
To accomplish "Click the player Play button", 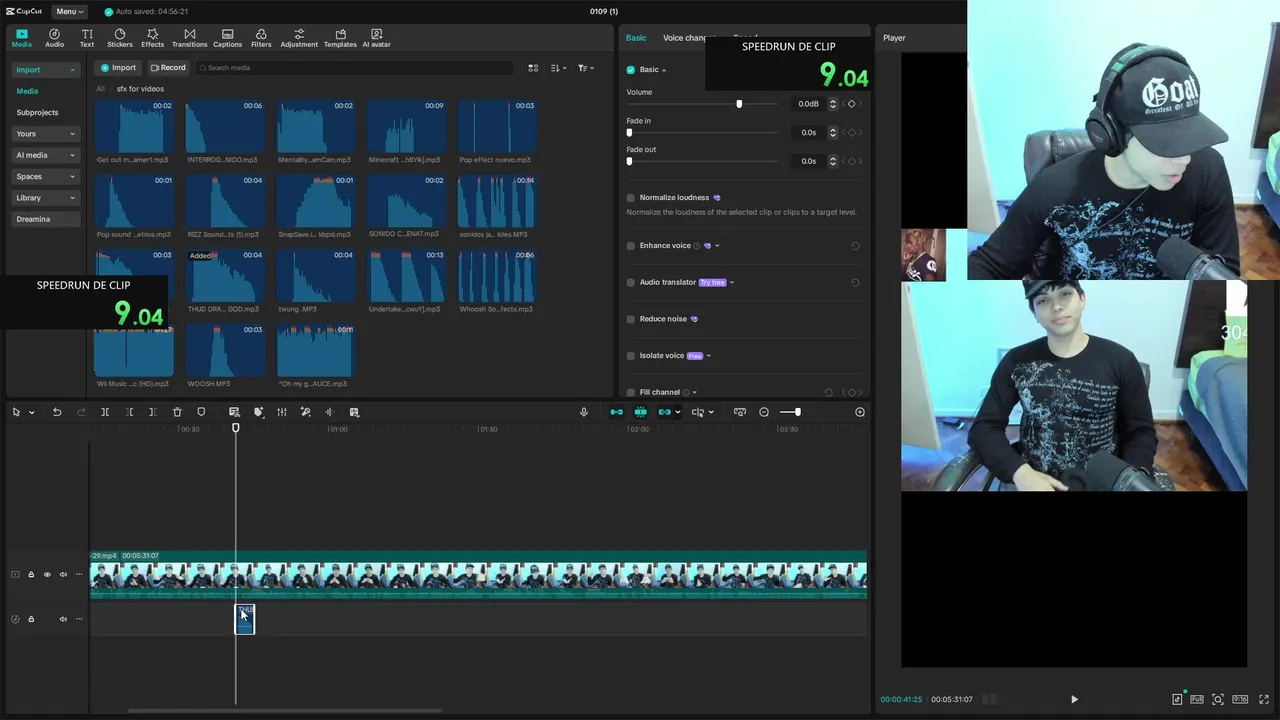I will 1074,699.
